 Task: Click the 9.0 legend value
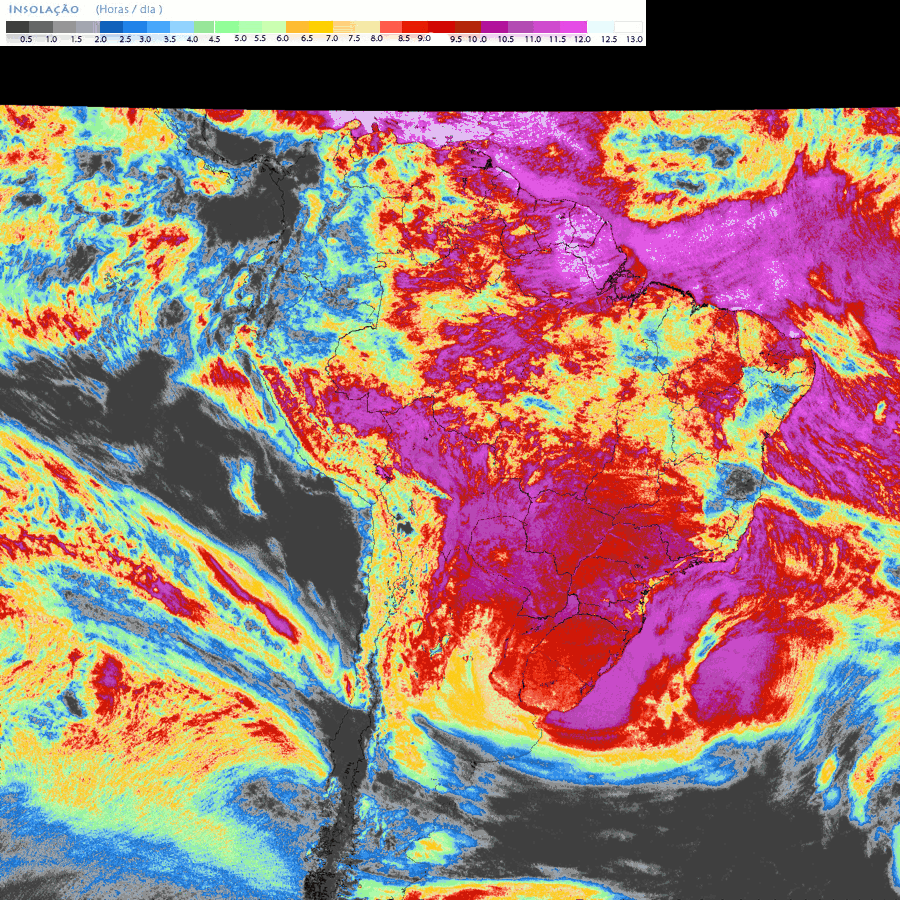click(424, 38)
